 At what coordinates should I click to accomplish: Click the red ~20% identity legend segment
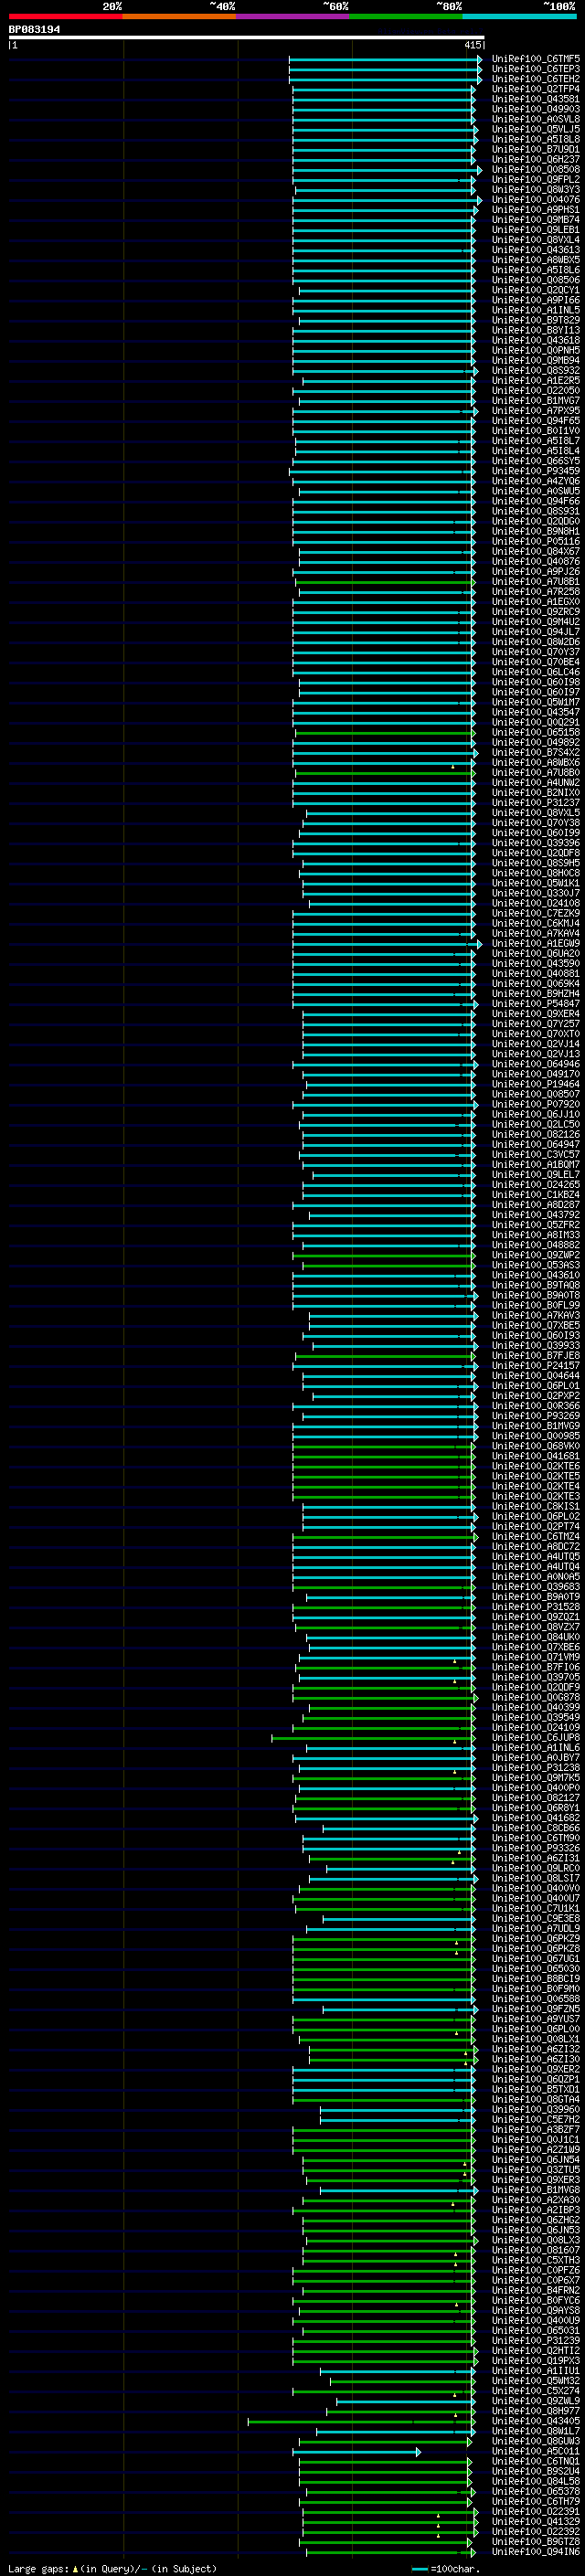(x=65, y=16)
